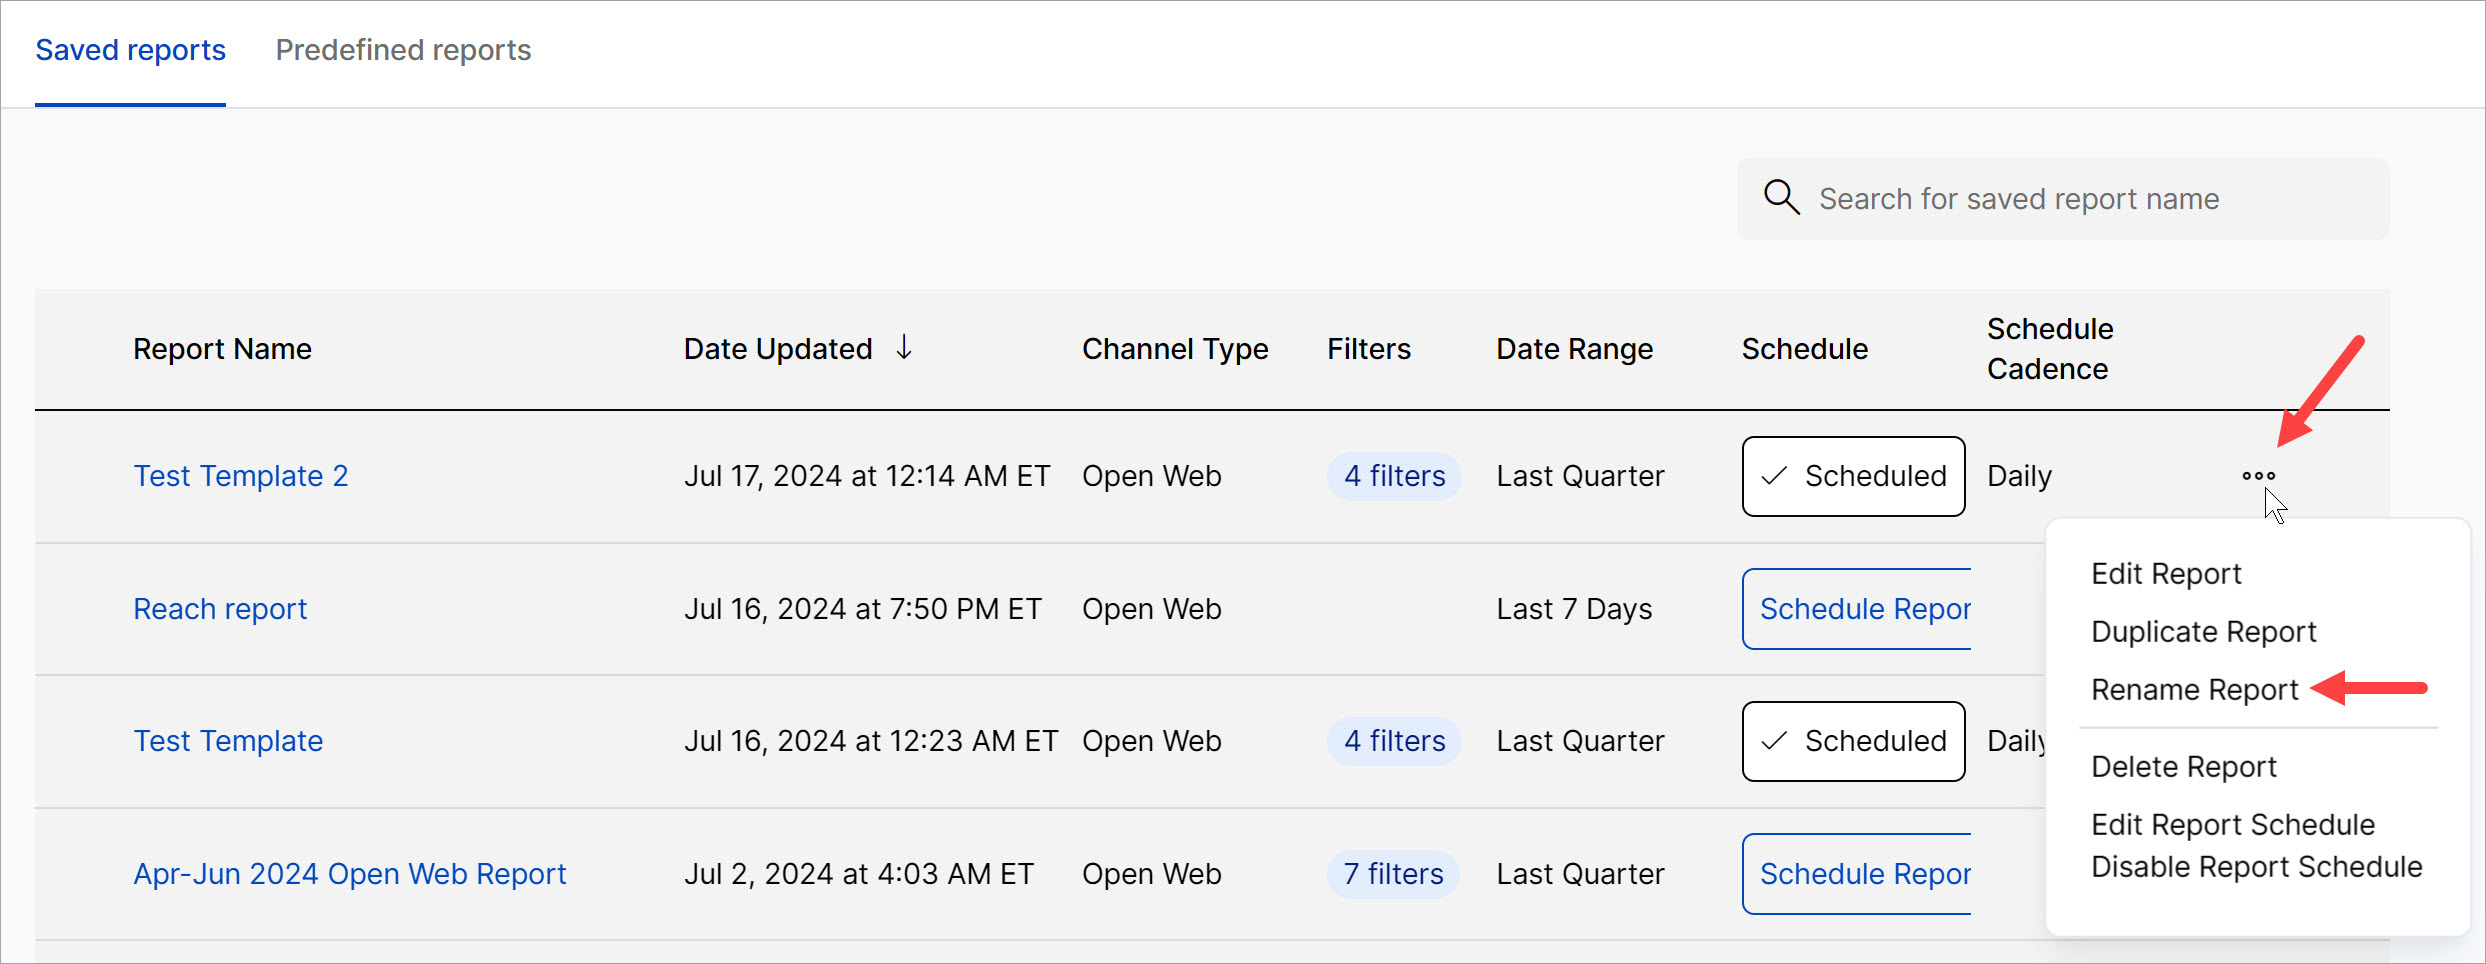
Task: Click Disable Report Schedule option
Action: pyautogui.click(x=2256, y=867)
